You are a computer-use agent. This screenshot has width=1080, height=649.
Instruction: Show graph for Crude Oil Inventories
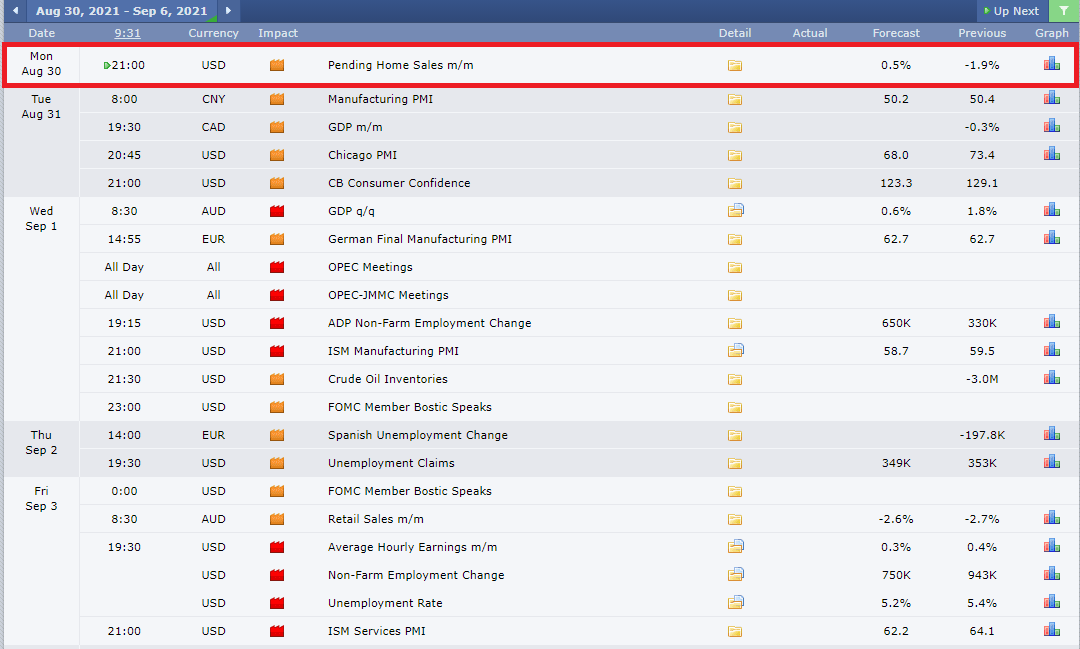tap(1052, 378)
